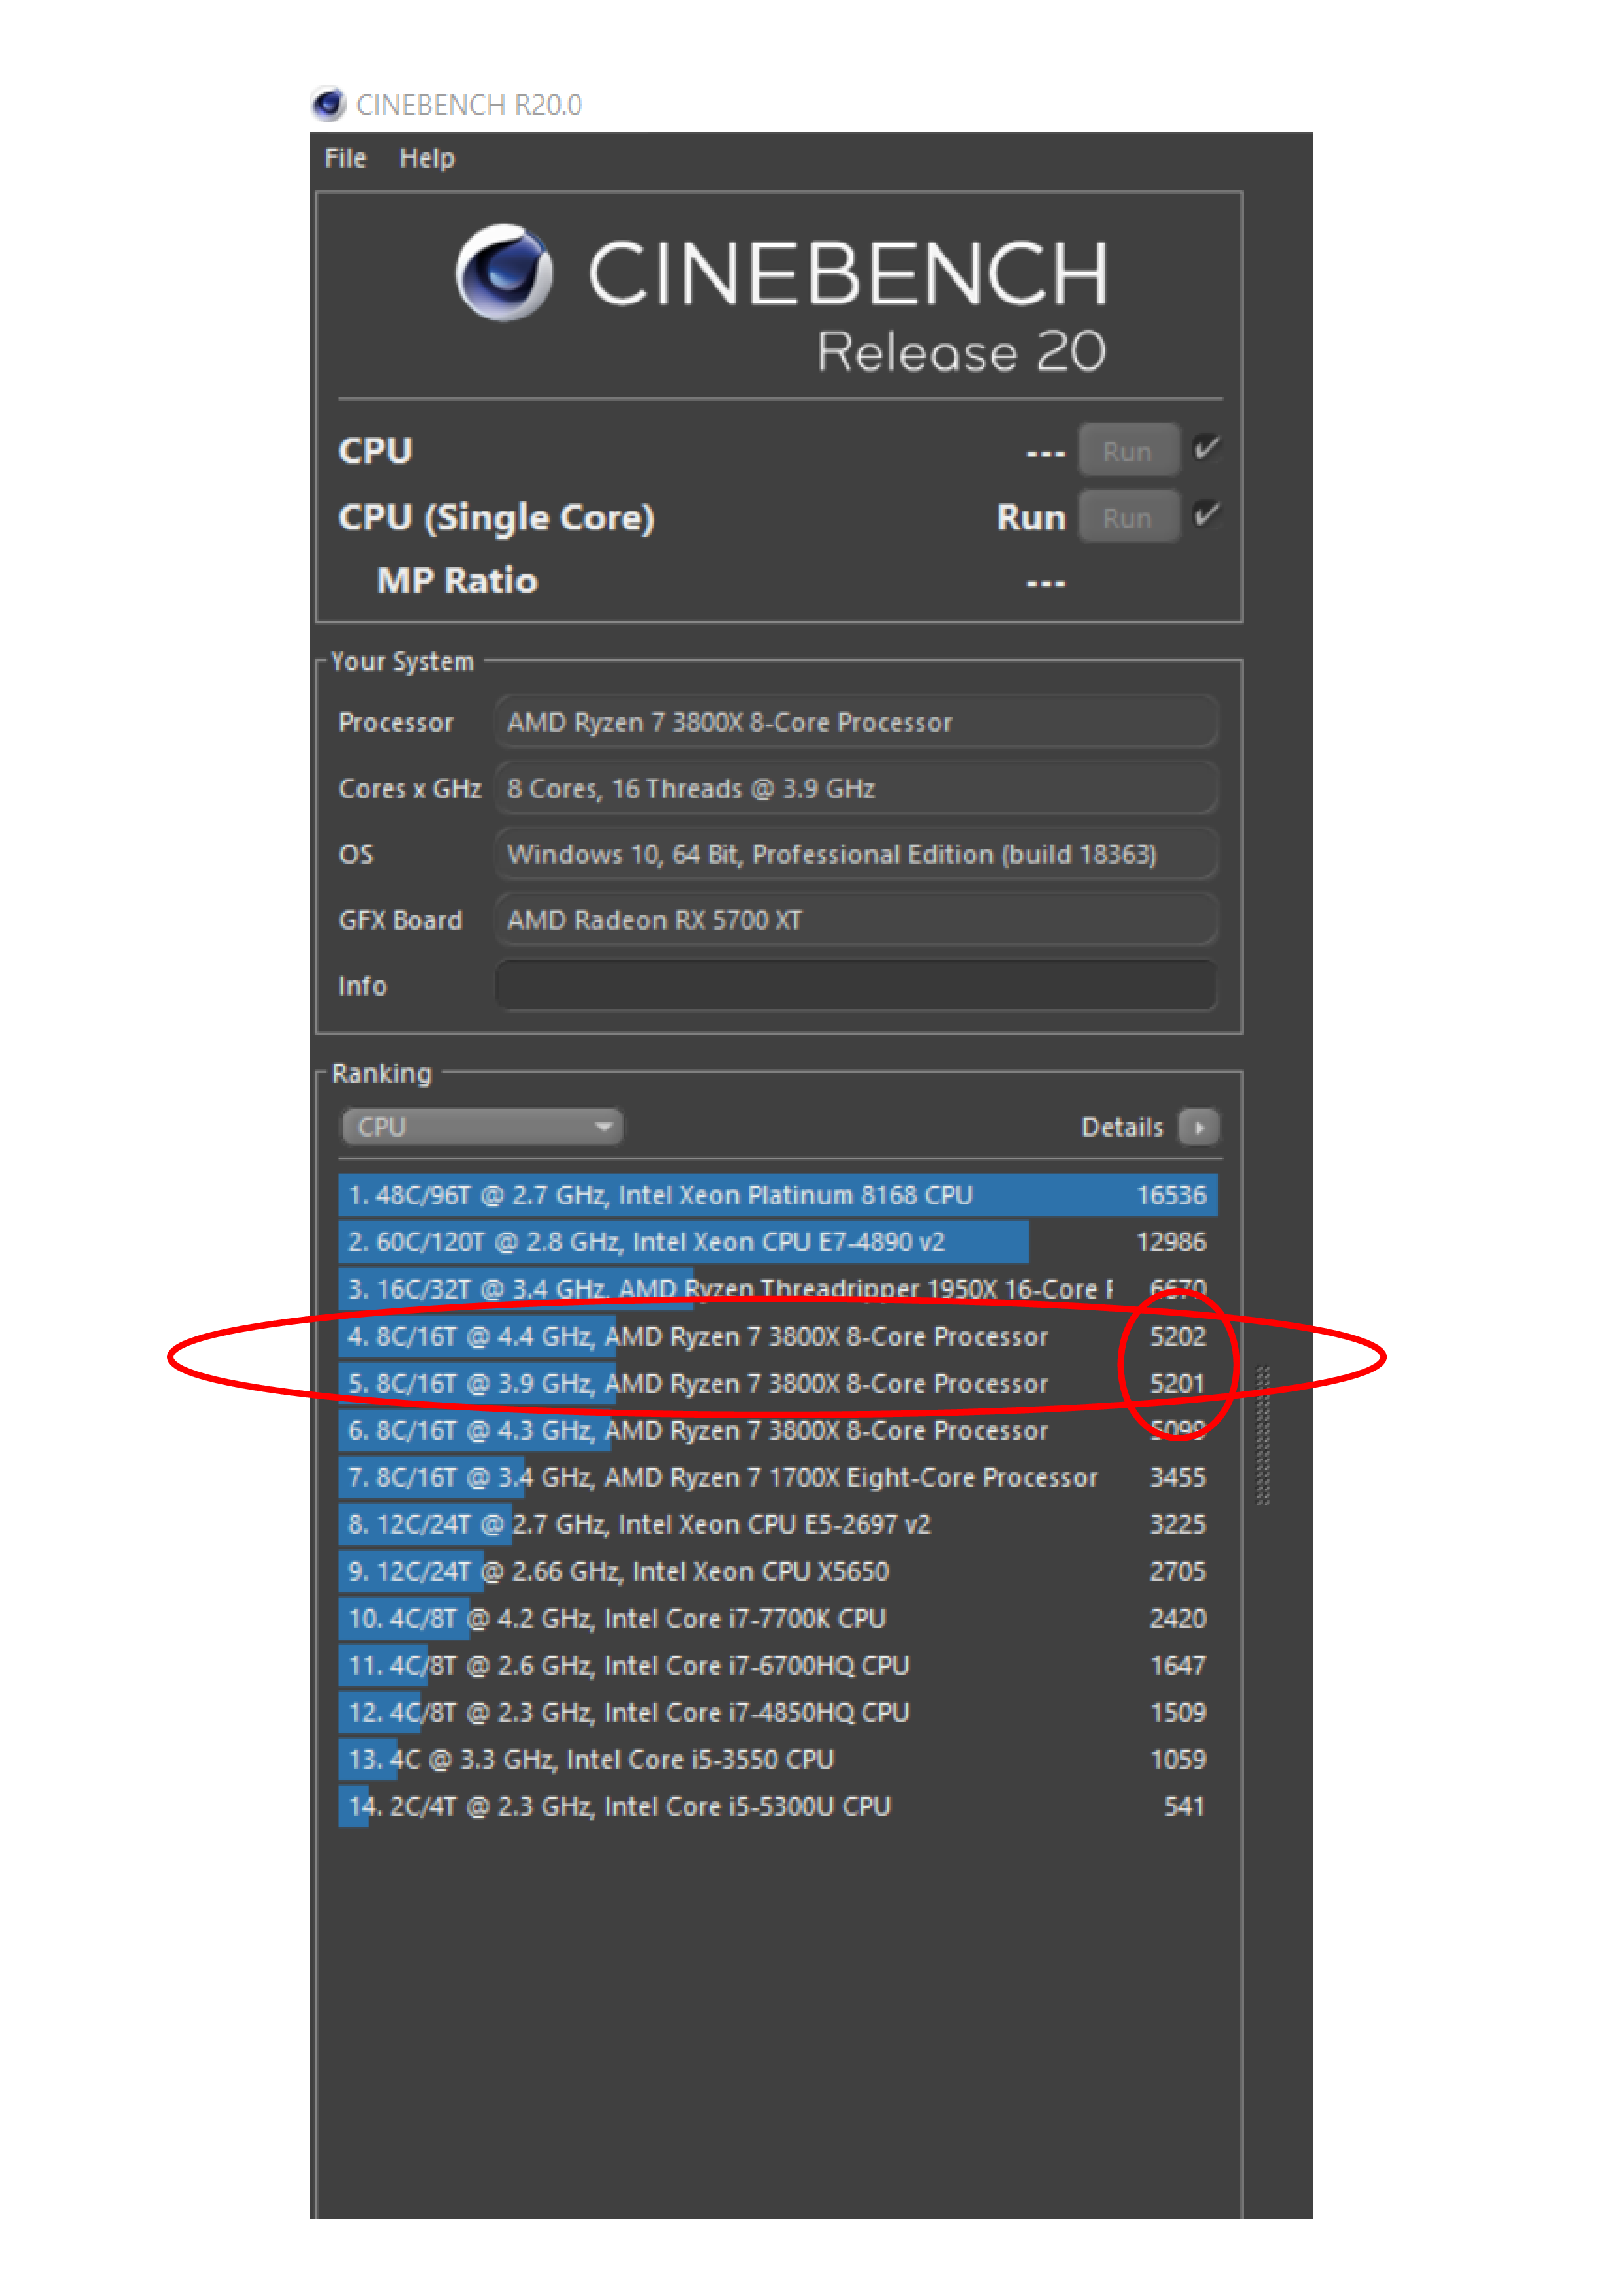The width and height of the screenshot is (1623, 2296).
Task: Click the CPU dropdown arrow icon
Action: point(604,1126)
